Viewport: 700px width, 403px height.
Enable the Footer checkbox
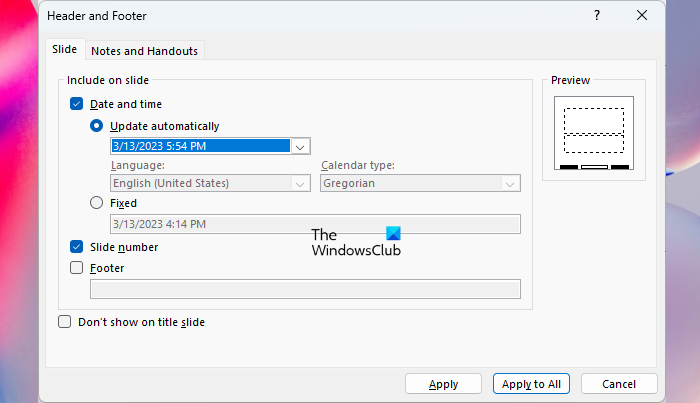(76, 268)
